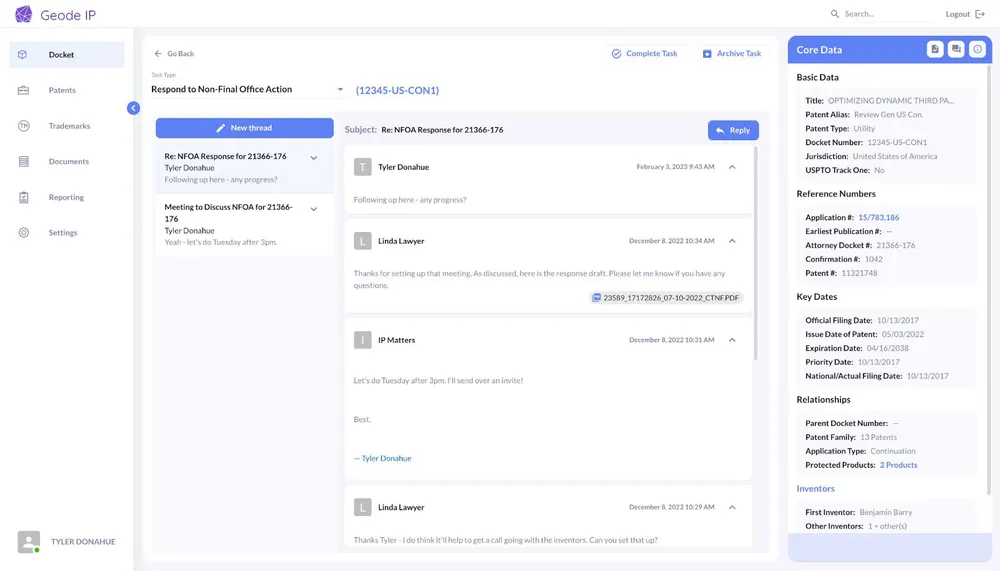Open the document icon in Core Data header
This screenshot has width=1000, height=571.
[x=935, y=49]
